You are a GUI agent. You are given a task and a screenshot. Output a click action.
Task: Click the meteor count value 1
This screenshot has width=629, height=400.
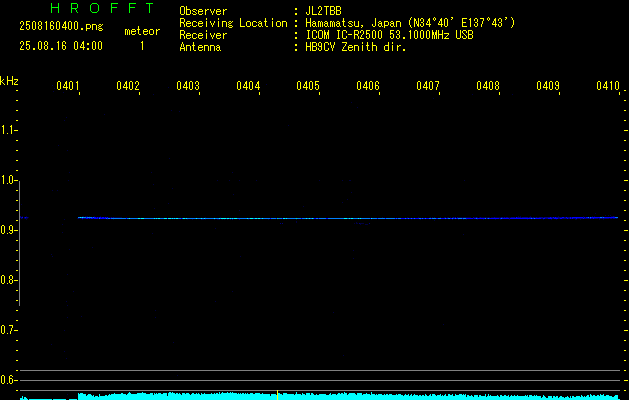point(142,46)
